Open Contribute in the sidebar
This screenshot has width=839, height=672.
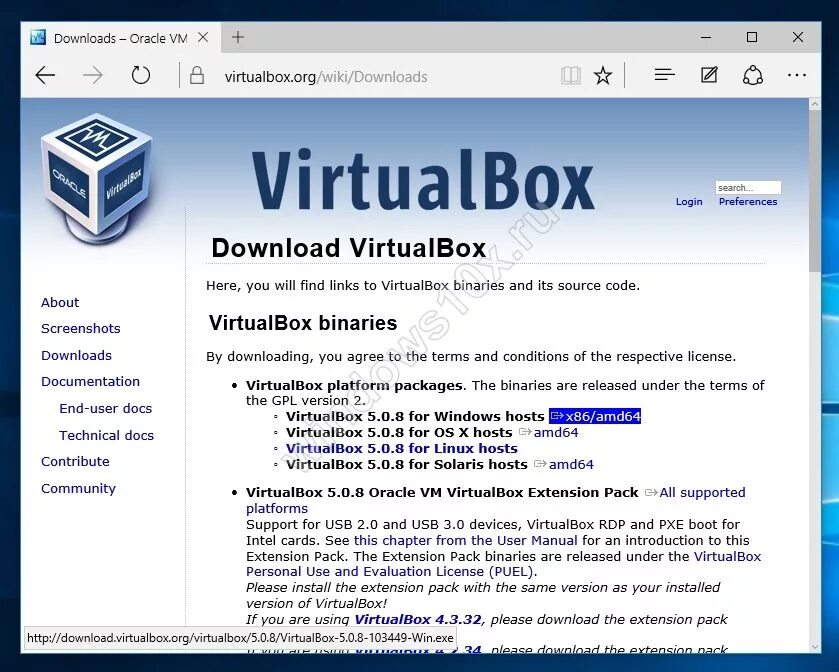click(x=75, y=461)
